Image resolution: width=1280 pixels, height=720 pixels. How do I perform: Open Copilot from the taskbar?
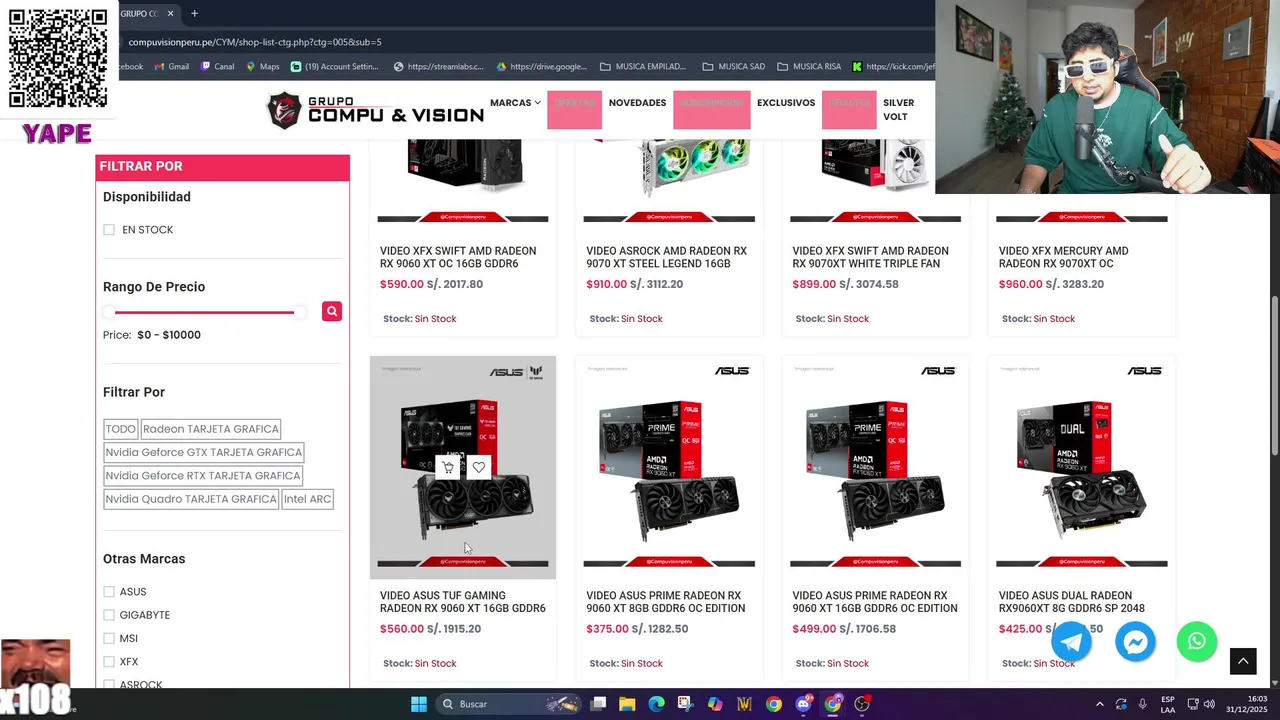point(715,704)
